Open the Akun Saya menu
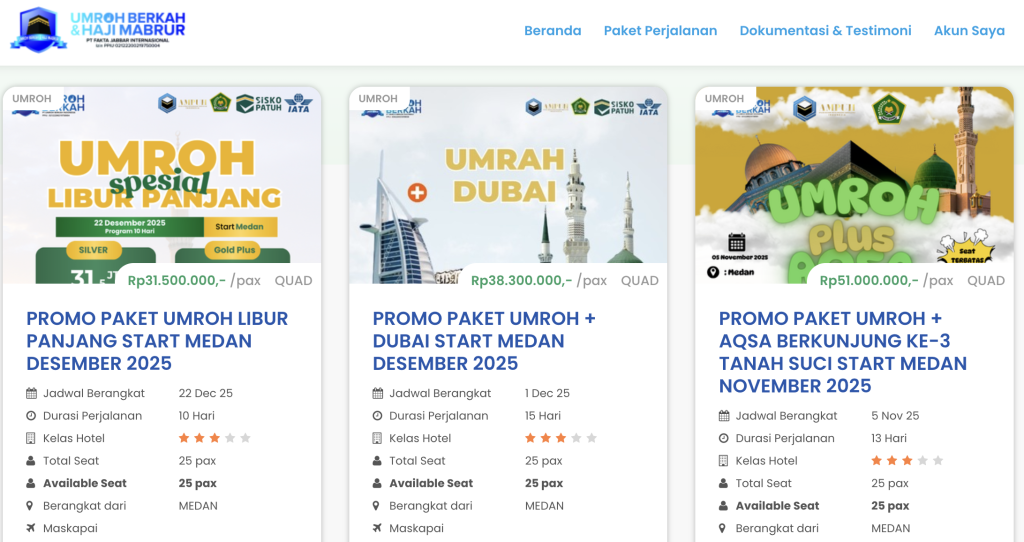This screenshot has height=542, width=1024. (969, 31)
